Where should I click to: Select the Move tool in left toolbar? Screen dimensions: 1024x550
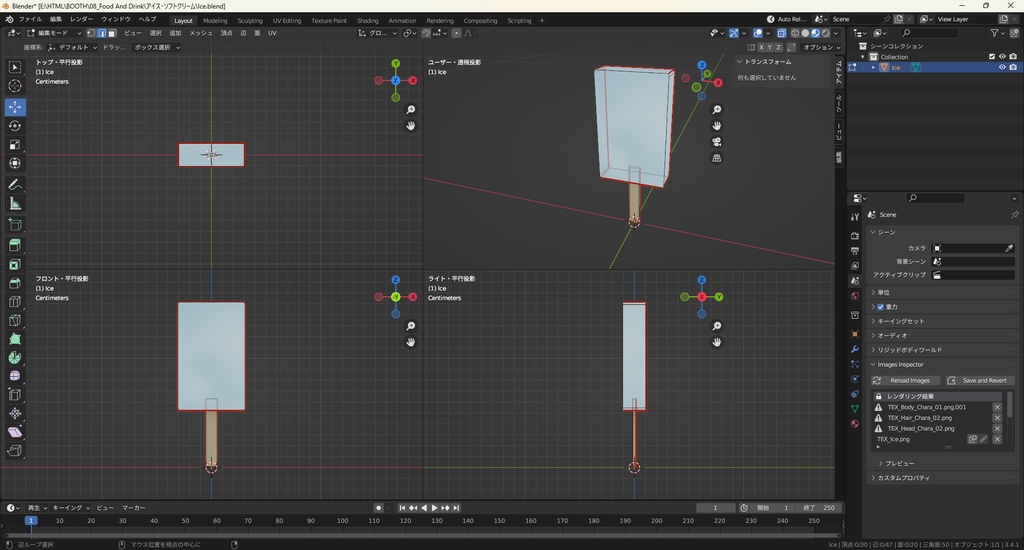pos(15,106)
